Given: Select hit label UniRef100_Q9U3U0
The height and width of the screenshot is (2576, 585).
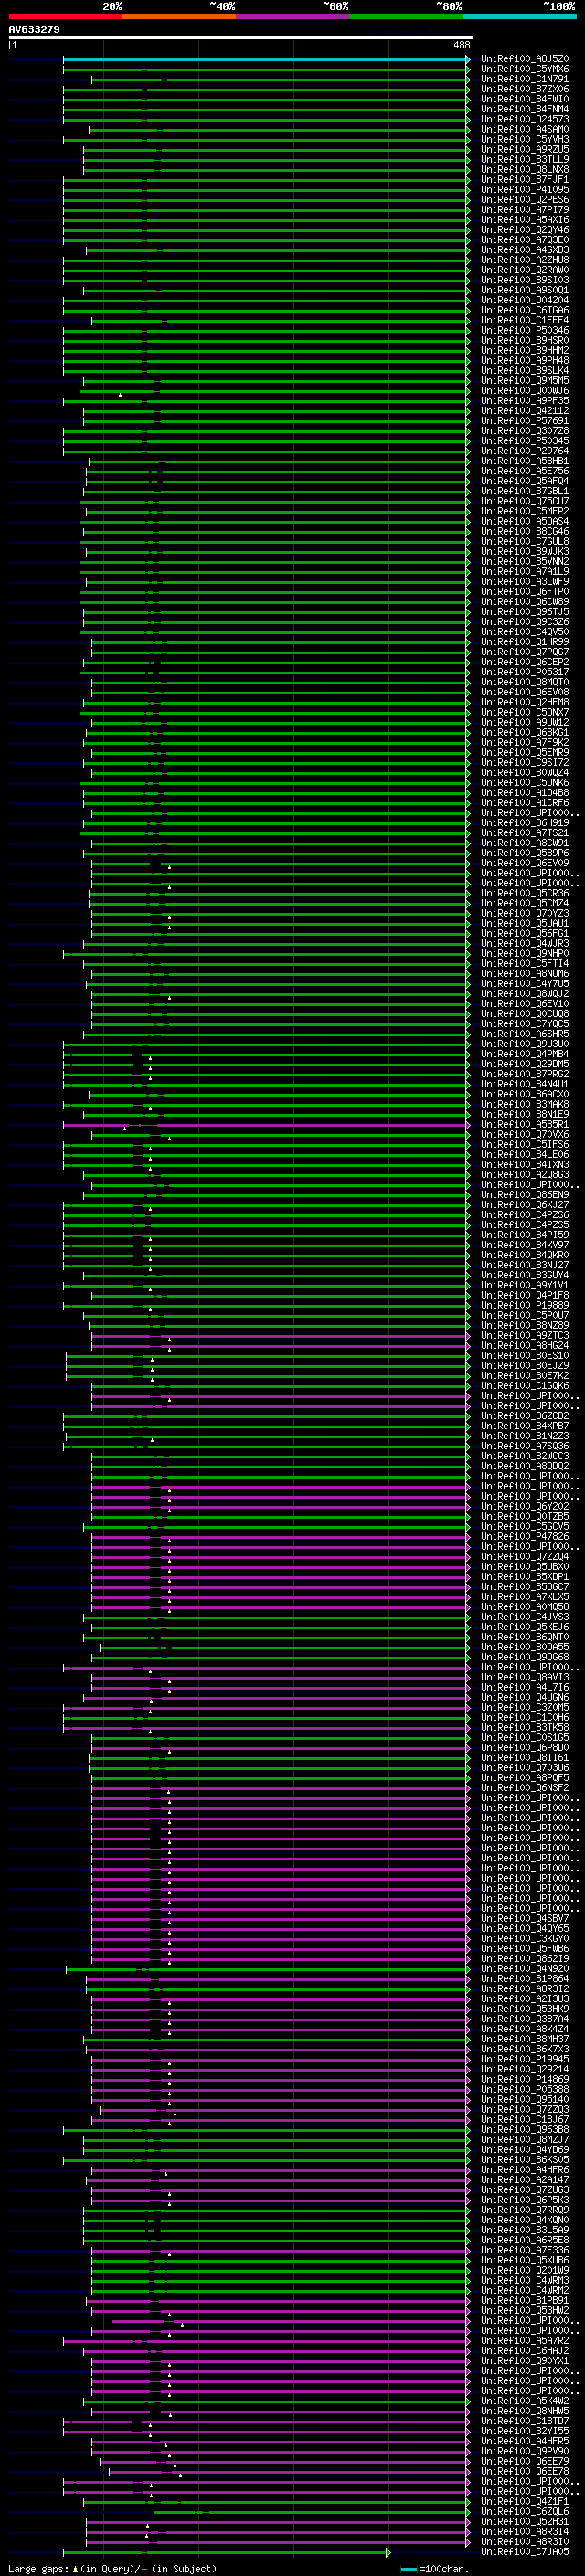Looking at the screenshot, I should 525,1044.
